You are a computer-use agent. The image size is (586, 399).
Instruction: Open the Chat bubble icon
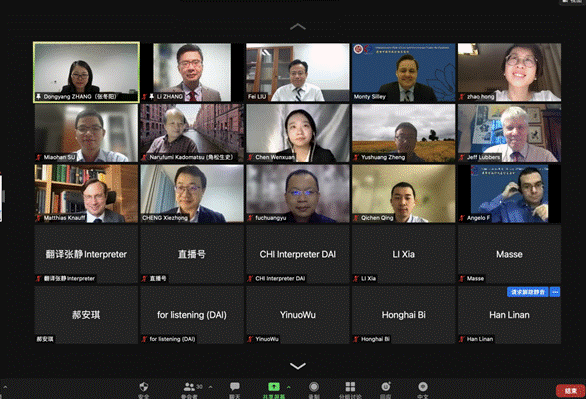tap(235, 386)
